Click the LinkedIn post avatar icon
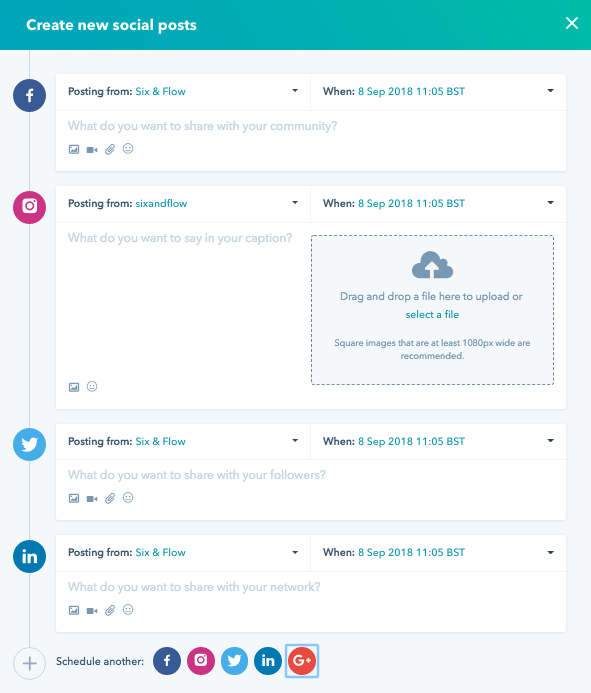Screen dimensions: 591x693 coord(29,556)
